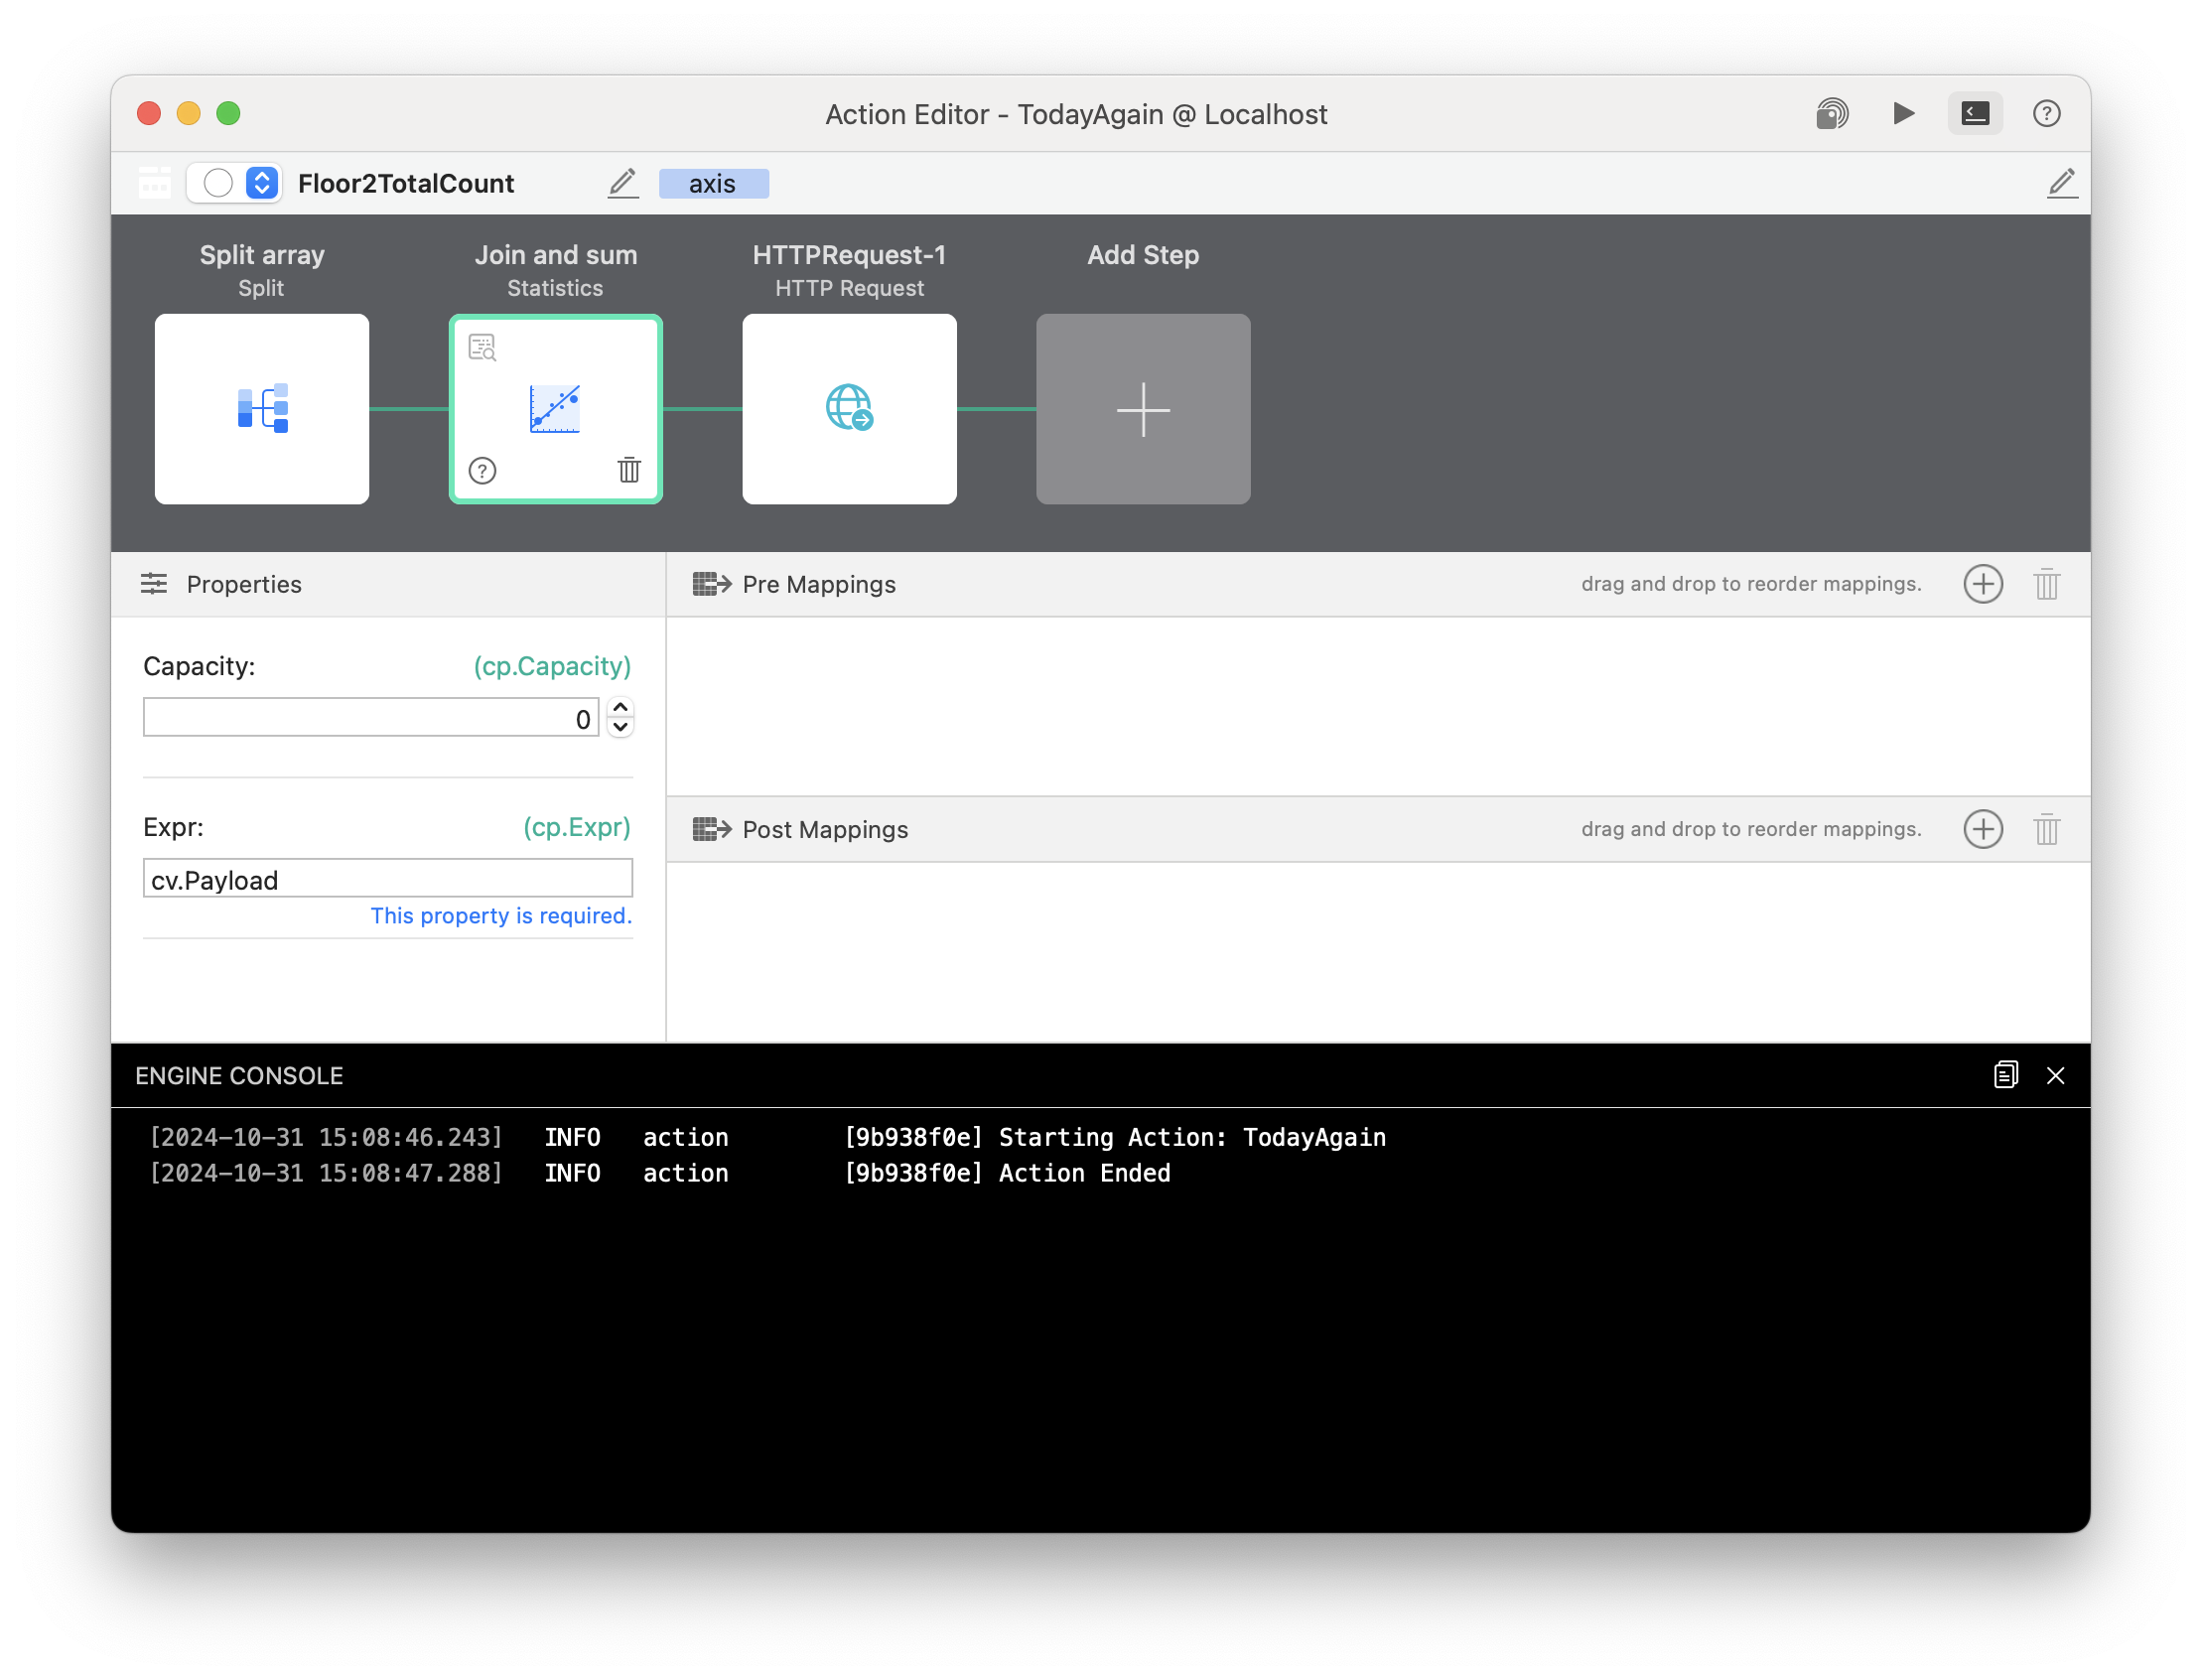Click the Post Mappings header icon
Viewport: 2202px width, 1680px height.
coord(712,829)
